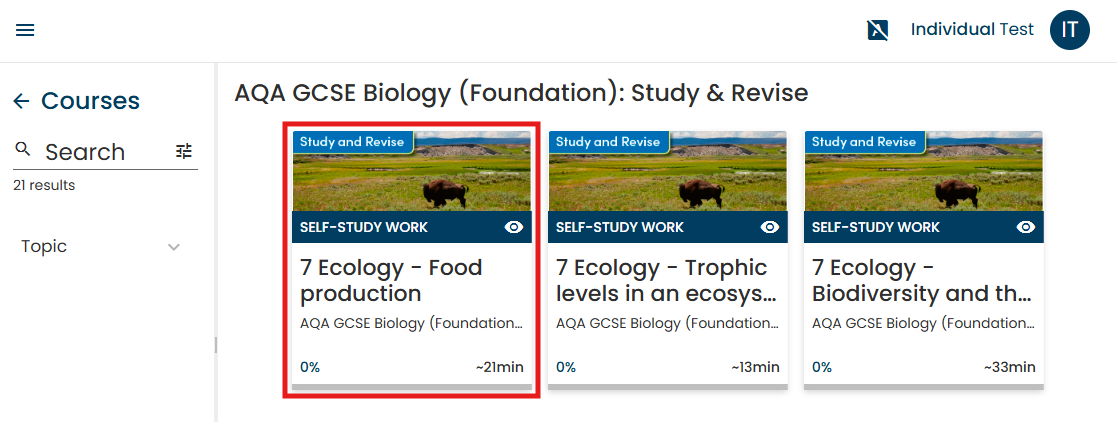This screenshot has height=422, width=1117.
Task: Click the magnifier search icon
Action: point(23,151)
